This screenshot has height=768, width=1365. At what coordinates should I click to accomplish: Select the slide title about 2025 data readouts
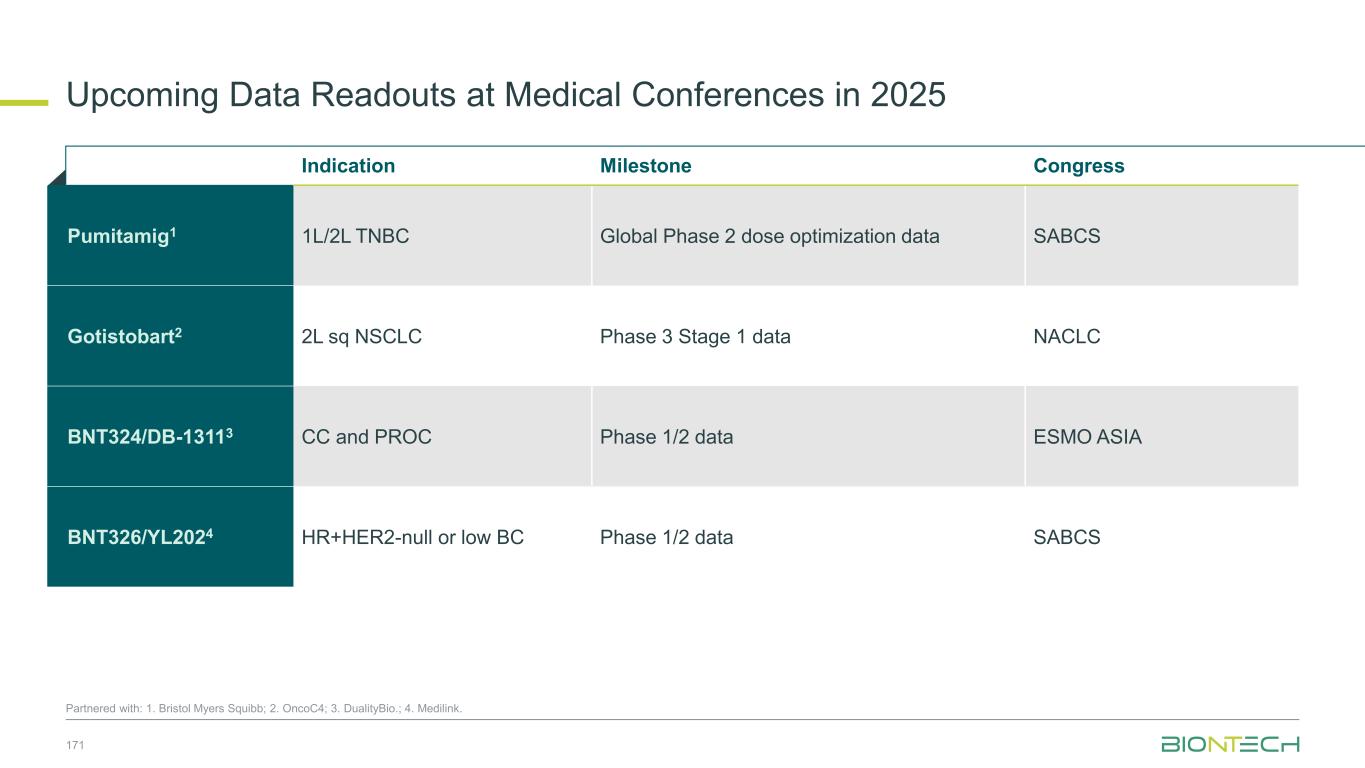click(505, 95)
